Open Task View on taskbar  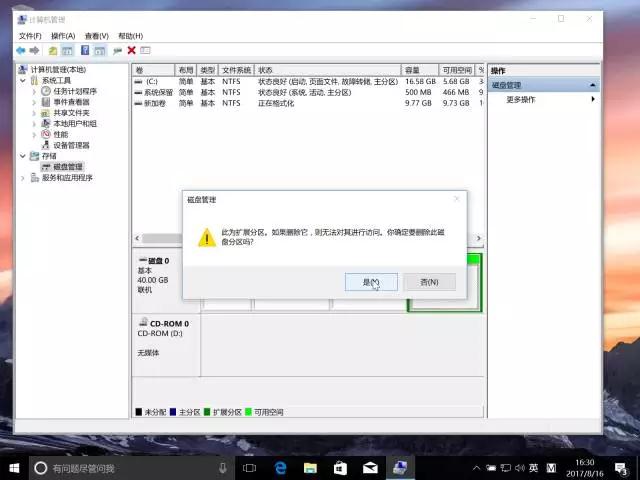[249, 468]
